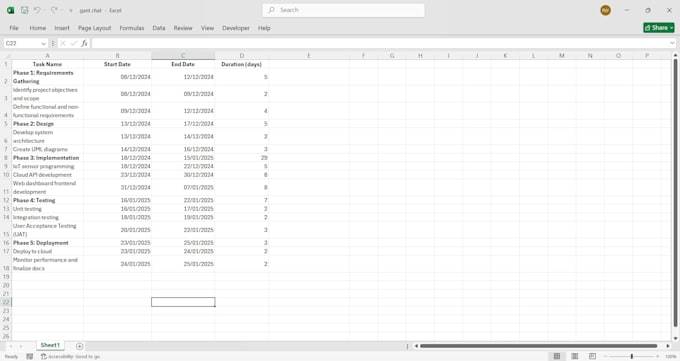
Task: Add a new sheet with plus icon
Action: click(79, 346)
